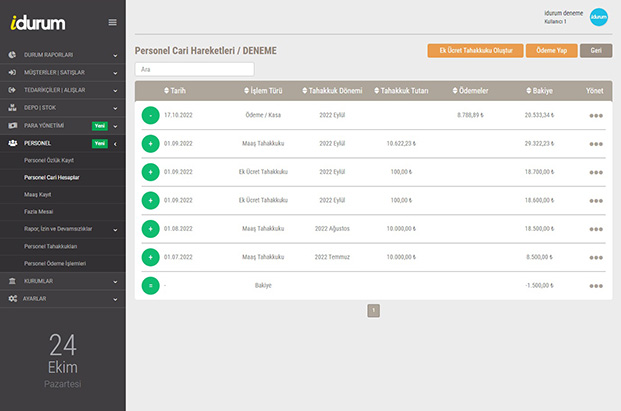This screenshot has height=411, width=621.
Task: Click the 2022 Ağustos period cell
Action: 332,229
